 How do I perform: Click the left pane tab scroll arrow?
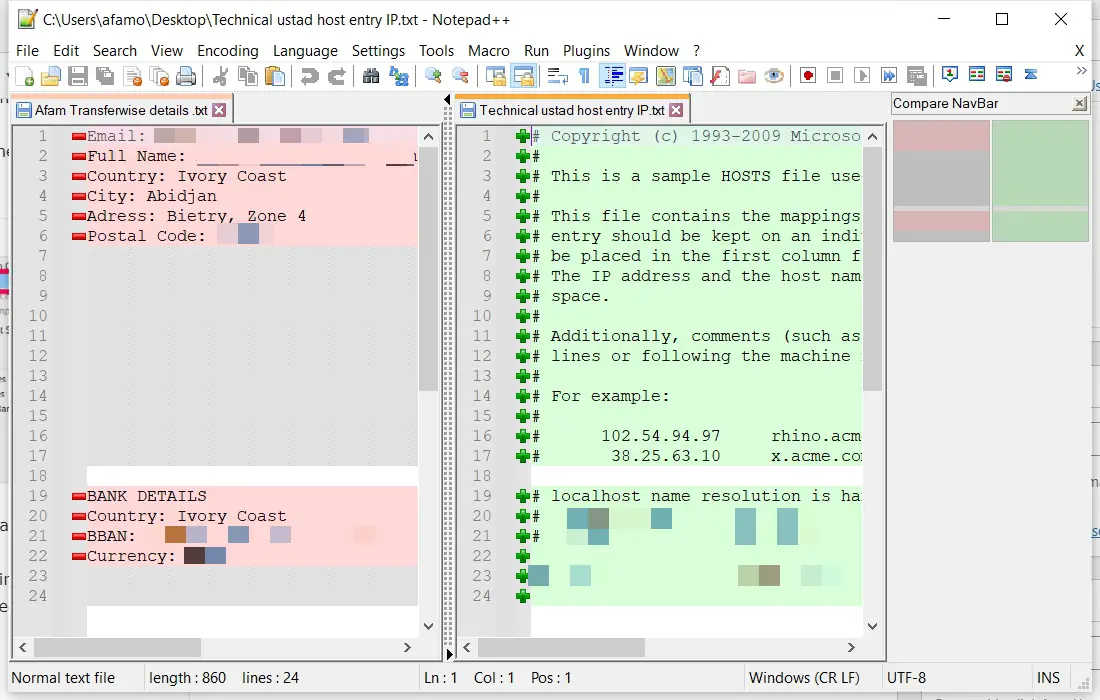coord(447,99)
